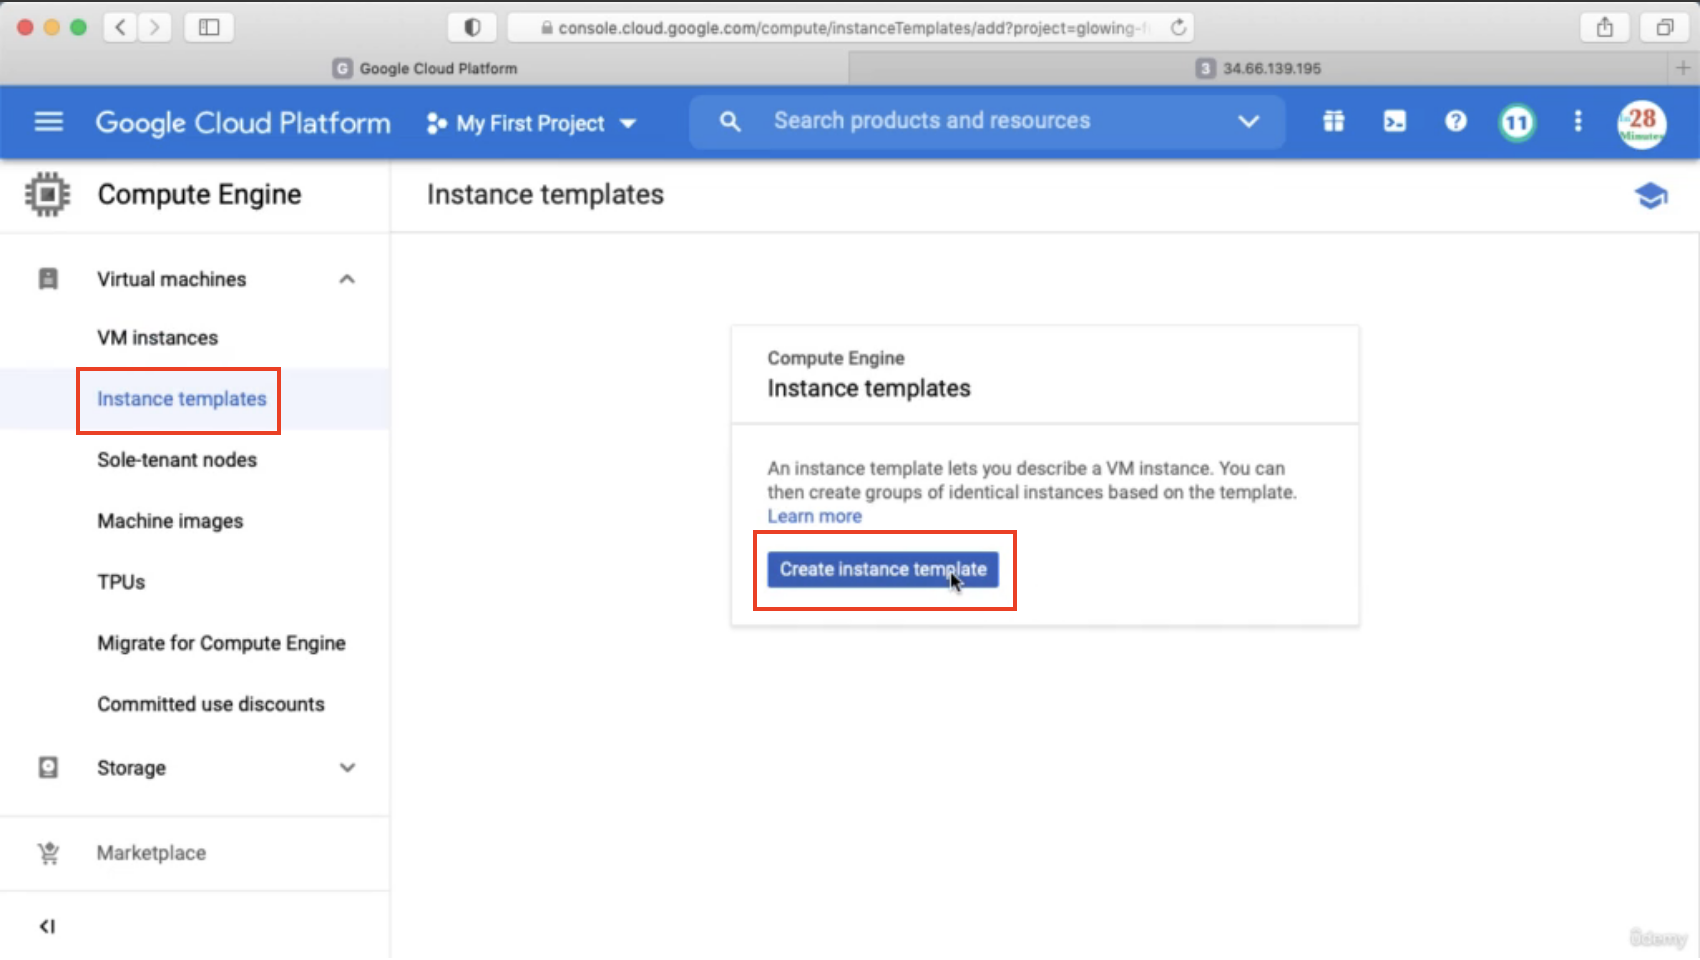Open a new Safari tab
This screenshot has height=960, width=1700.
pos(1683,68)
